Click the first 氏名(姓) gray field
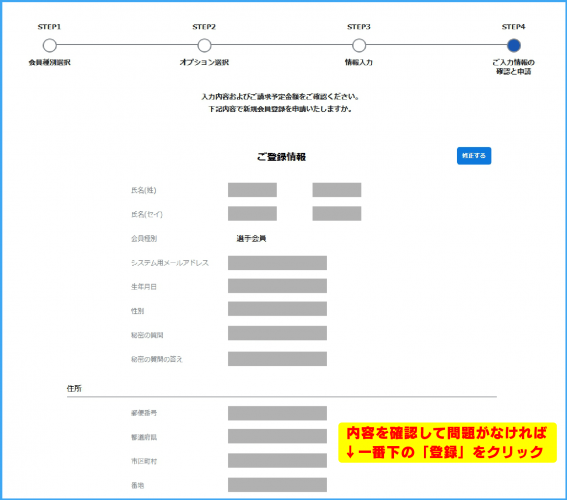 pyautogui.click(x=252, y=190)
